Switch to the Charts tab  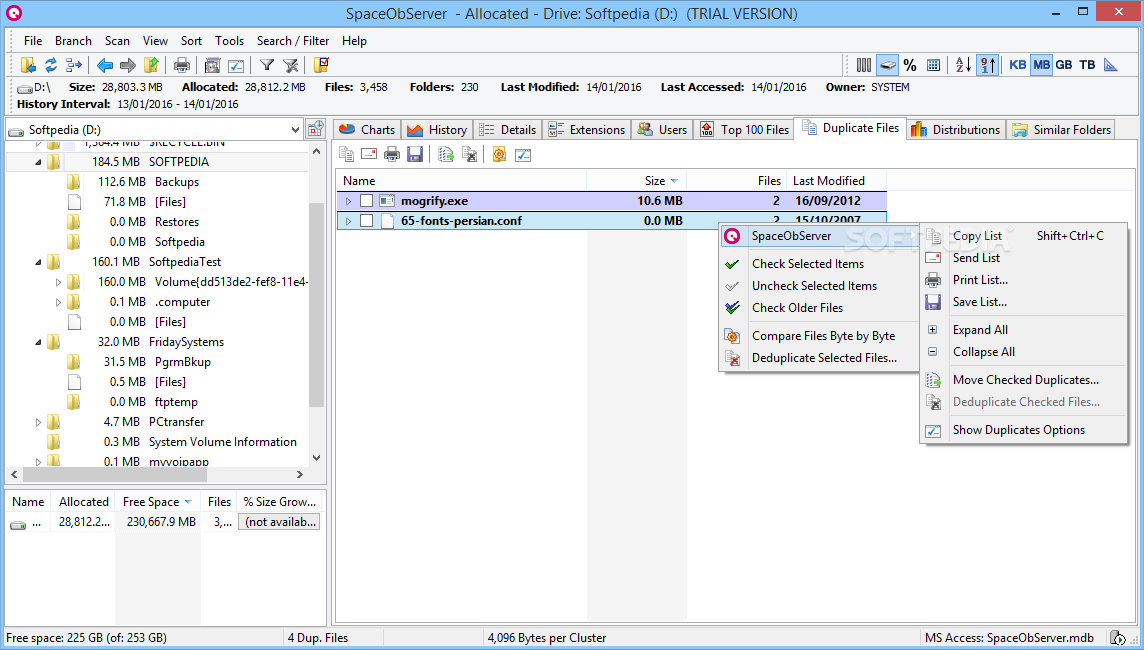point(368,129)
